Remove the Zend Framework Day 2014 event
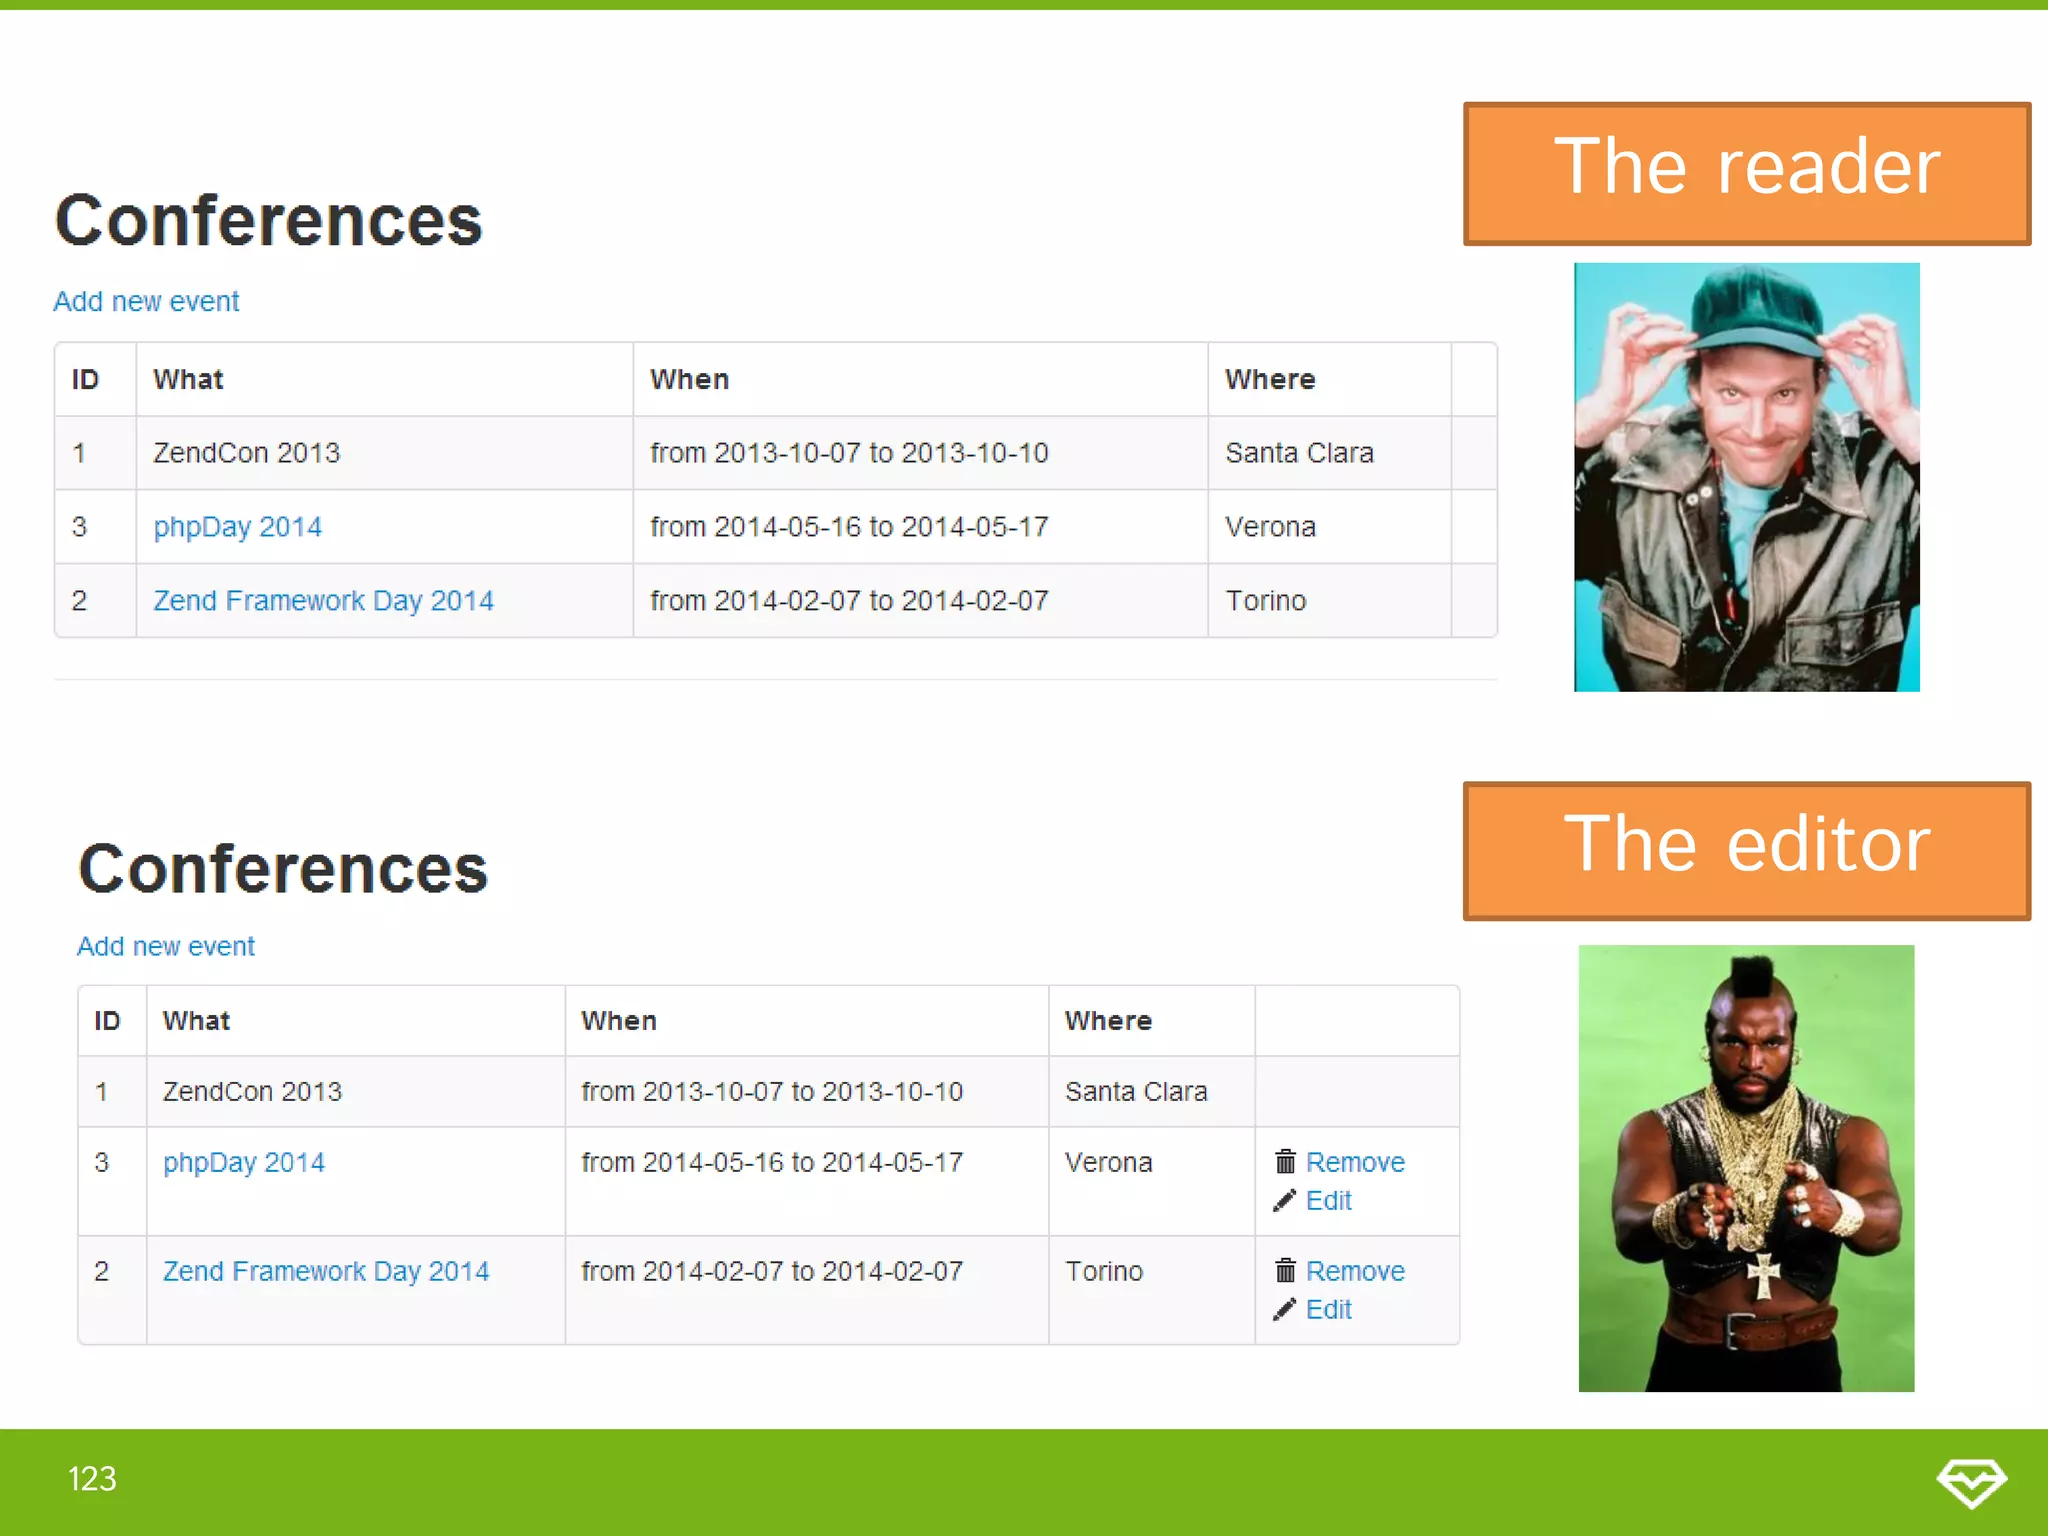The height and width of the screenshot is (1536, 2048). 1355,1271
